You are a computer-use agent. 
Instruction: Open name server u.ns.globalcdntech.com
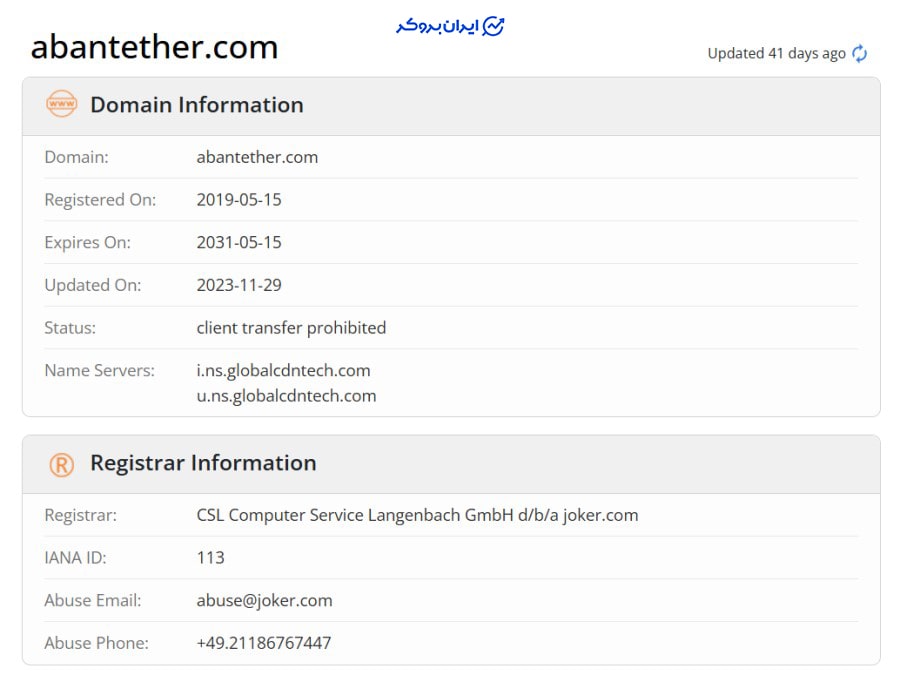[x=286, y=395]
